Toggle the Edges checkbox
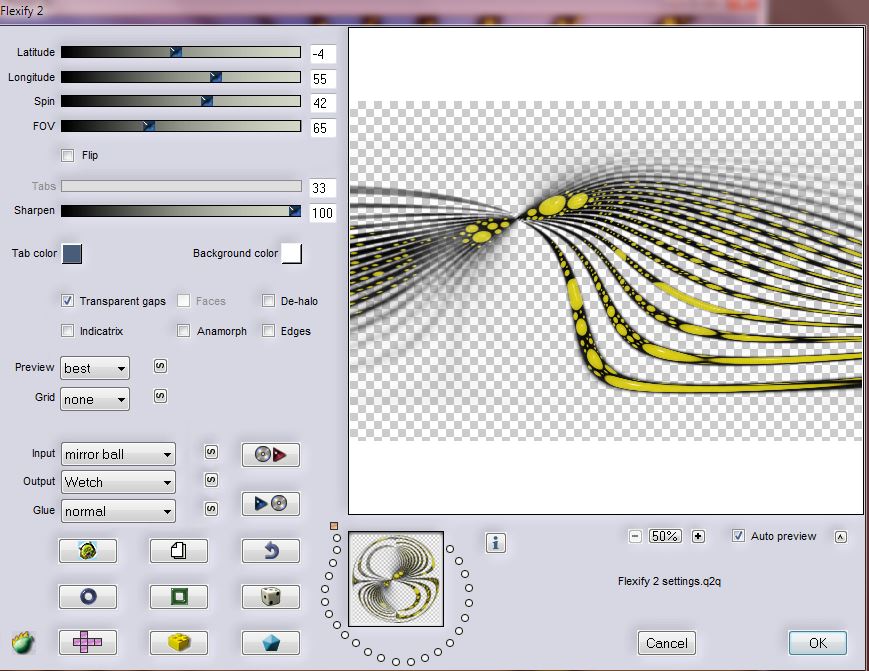This screenshot has height=671, width=869. [x=268, y=331]
